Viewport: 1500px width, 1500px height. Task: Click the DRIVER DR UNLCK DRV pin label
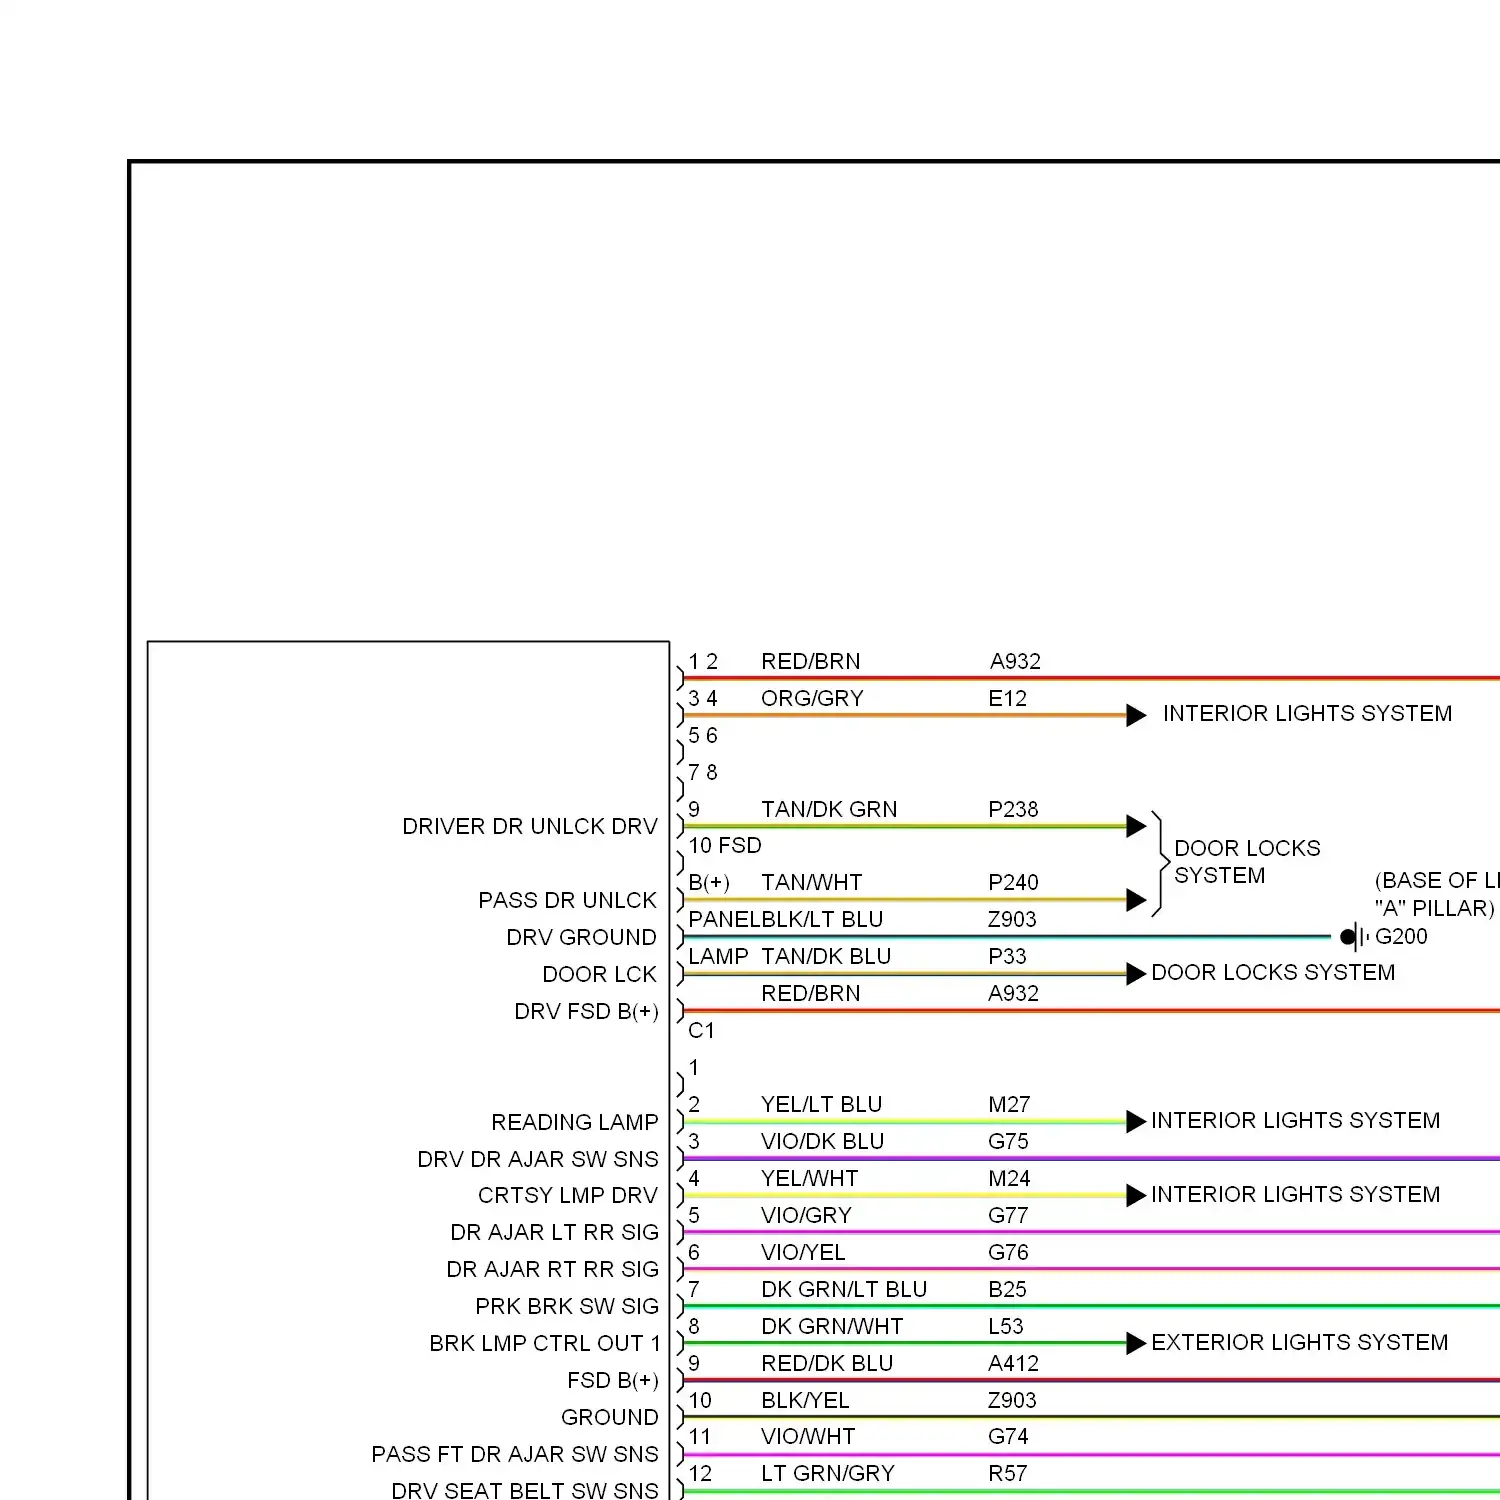coord(530,826)
